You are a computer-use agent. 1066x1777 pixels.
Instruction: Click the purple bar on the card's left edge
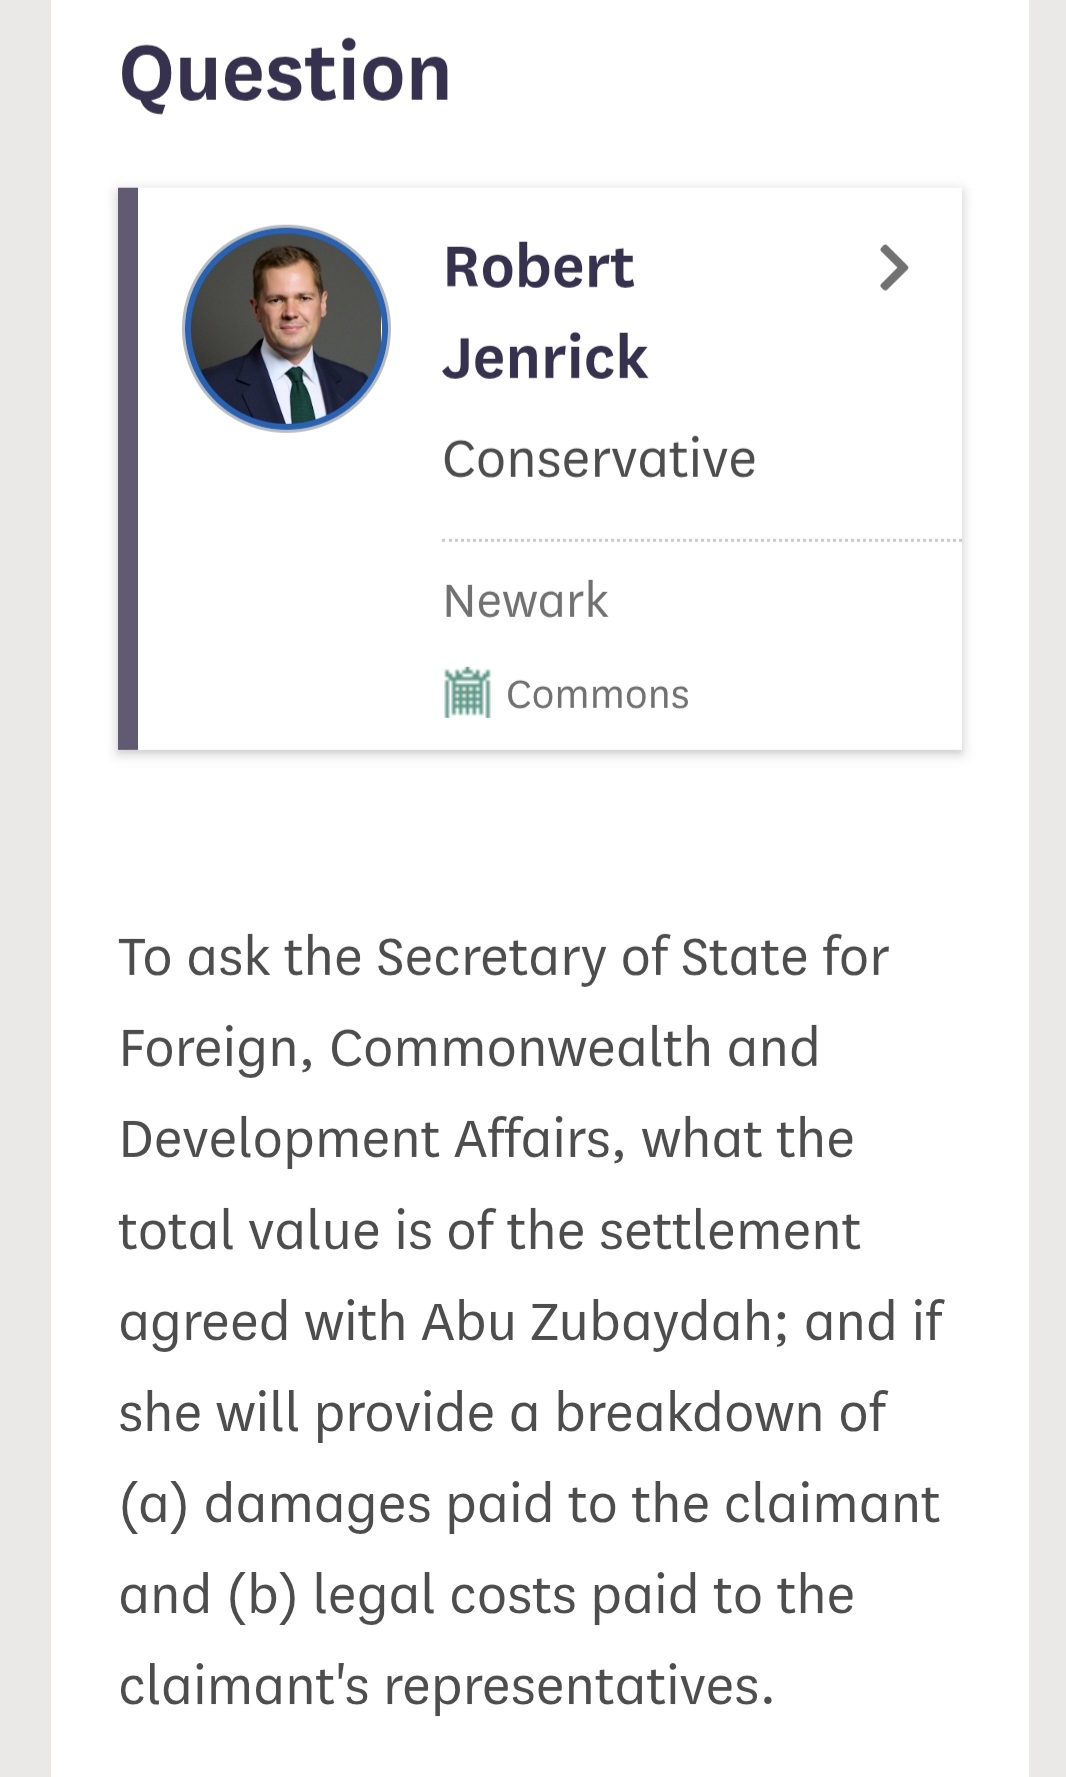click(128, 468)
